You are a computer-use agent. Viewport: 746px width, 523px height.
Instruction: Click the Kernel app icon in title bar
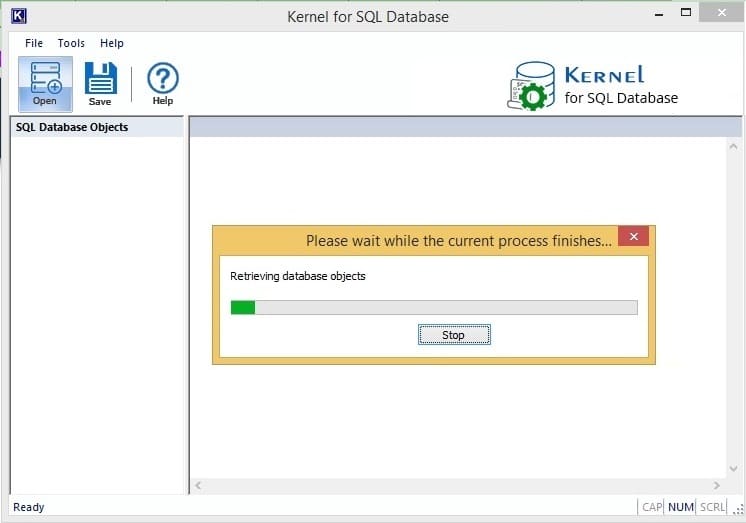tap(19, 16)
